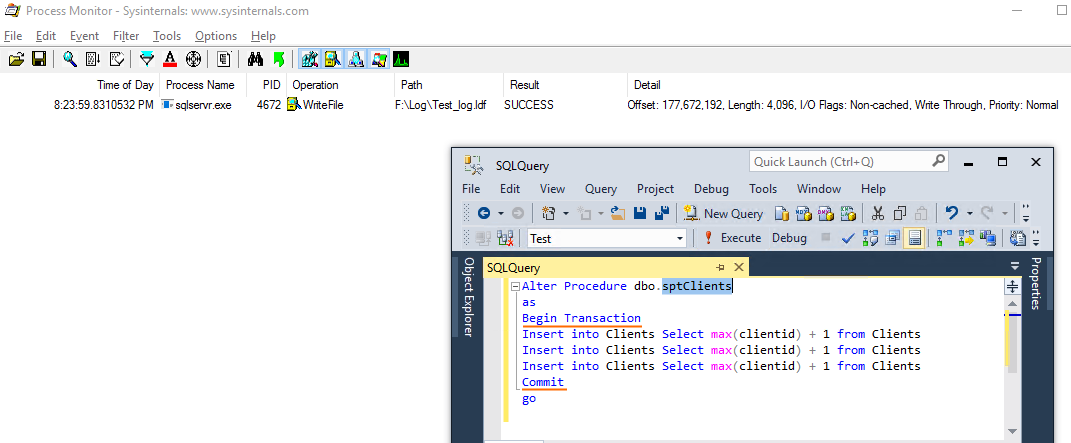1071x443 pixels.
Task: Open document tab list dropdown arrow
Action: 1014,267
